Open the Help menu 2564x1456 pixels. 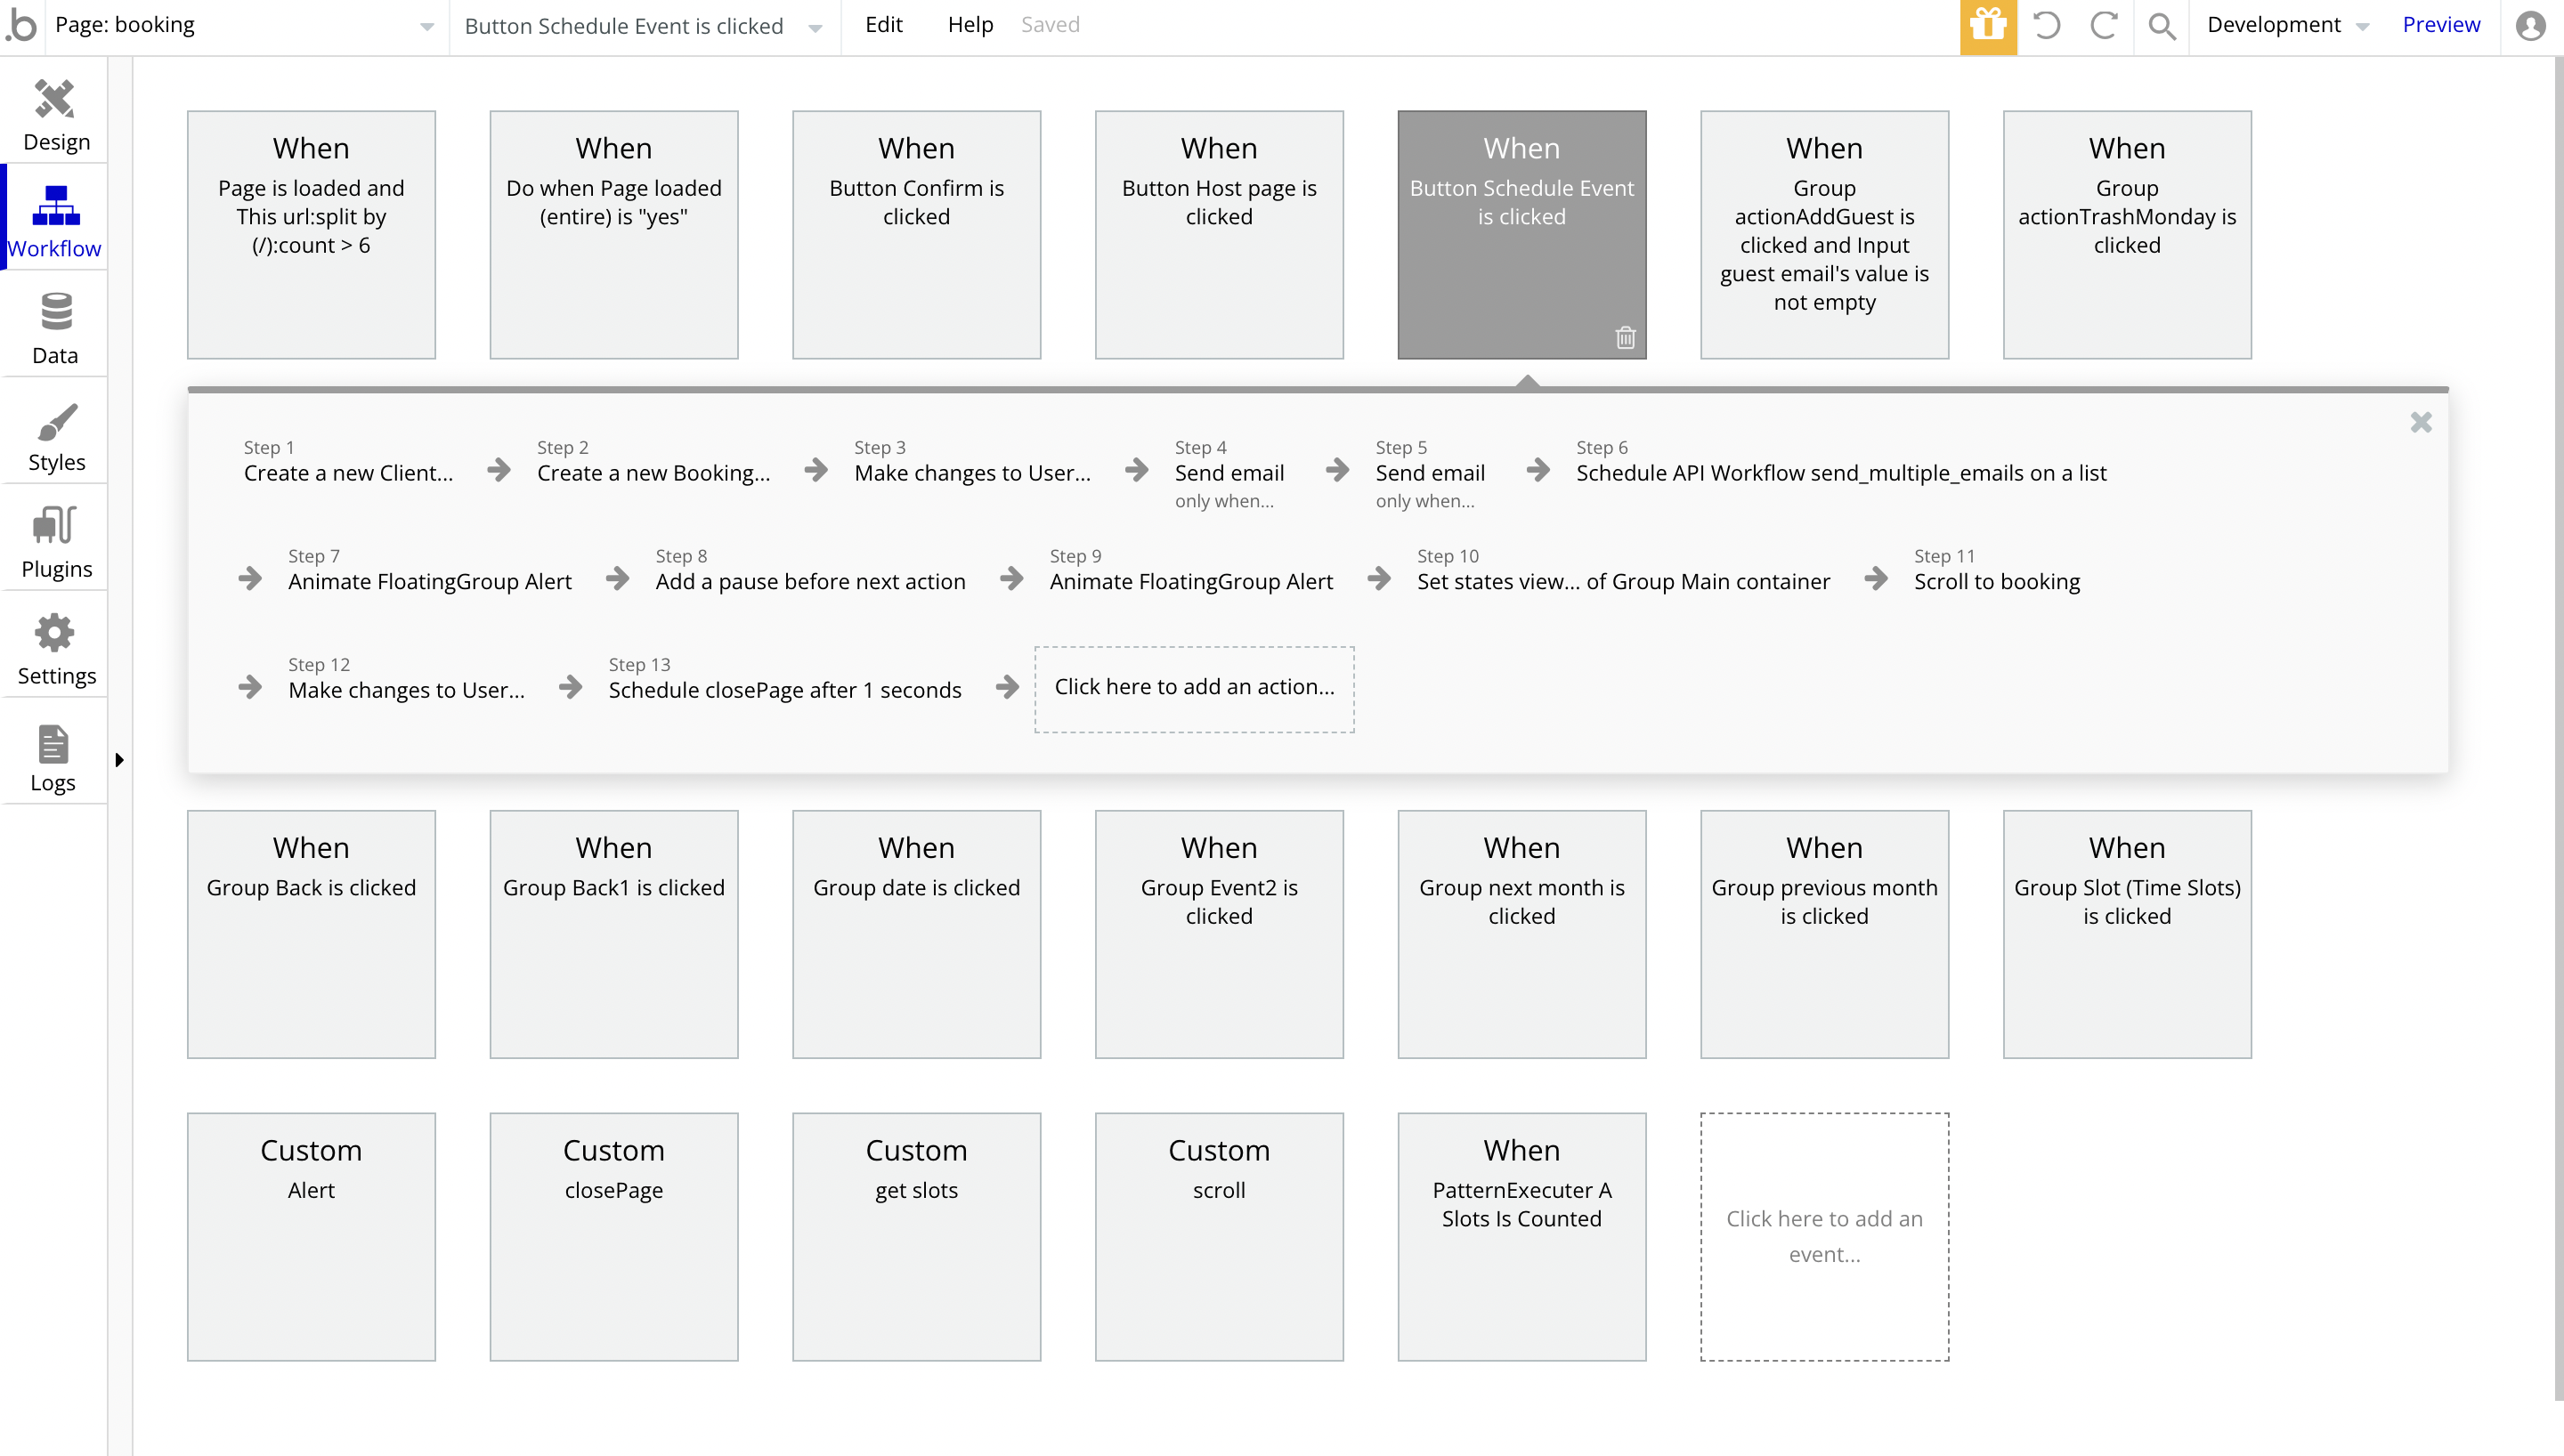pos(969,25)
